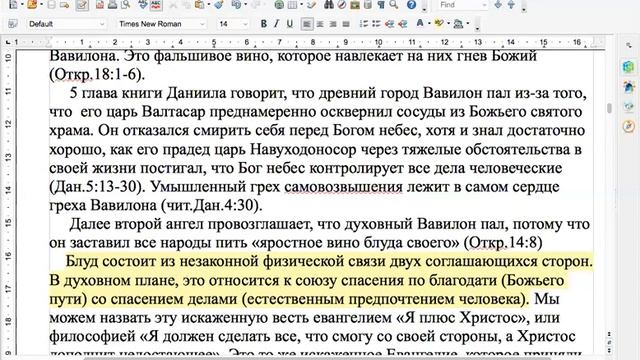Select Center Horizontally alignment
This screenshot has height=360, width=640.
(320, 24)
